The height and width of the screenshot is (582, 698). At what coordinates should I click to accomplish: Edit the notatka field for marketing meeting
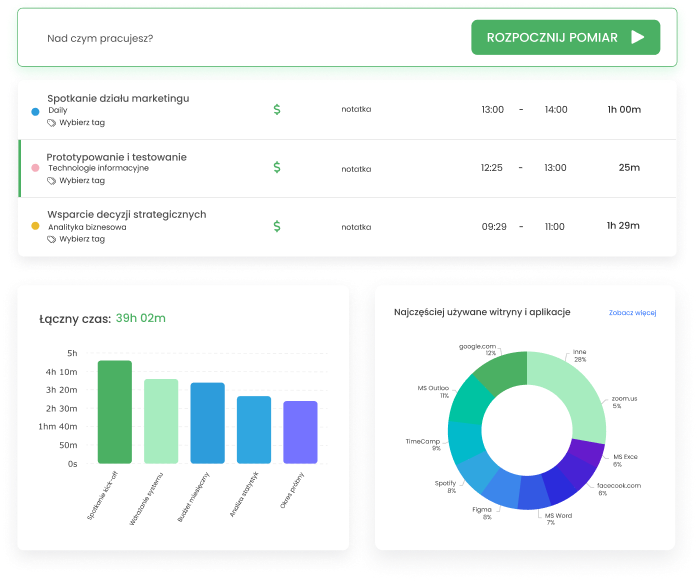pos(356,110)
